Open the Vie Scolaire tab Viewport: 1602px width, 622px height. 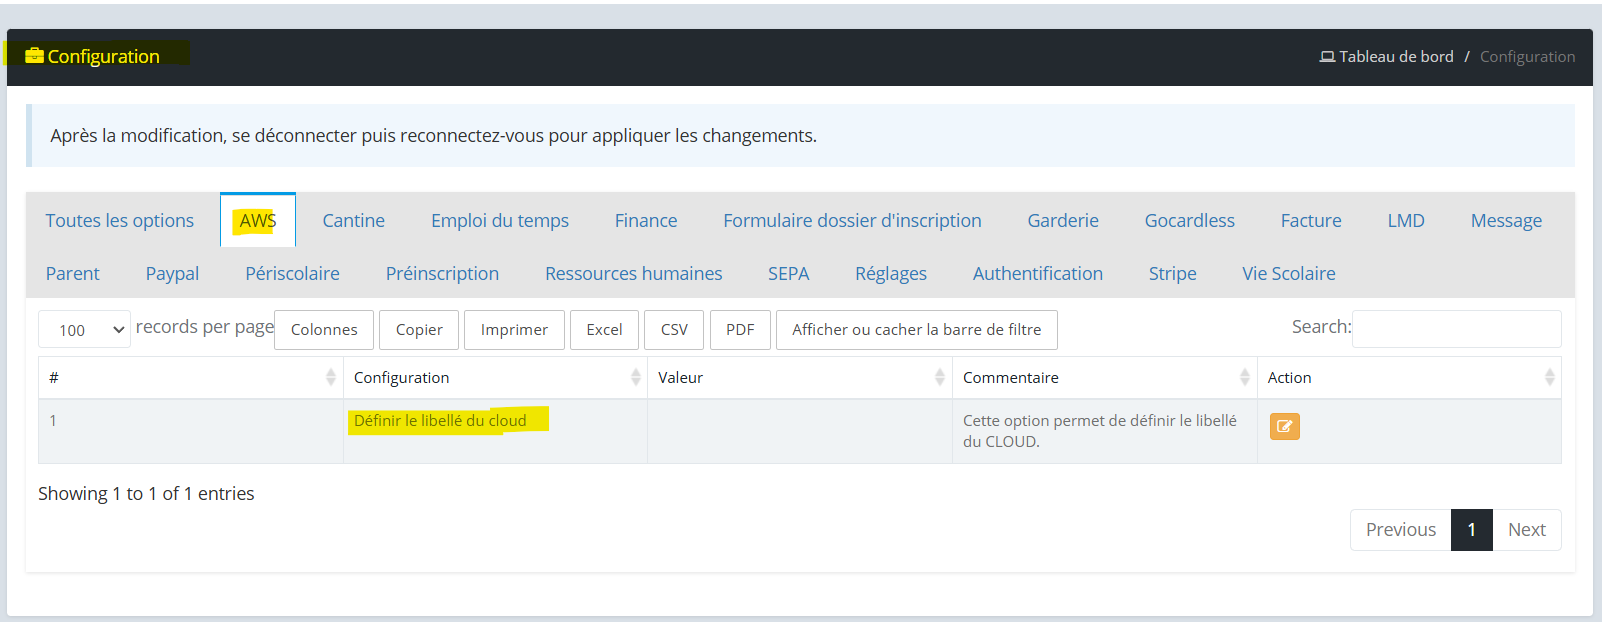point(1289,273)
